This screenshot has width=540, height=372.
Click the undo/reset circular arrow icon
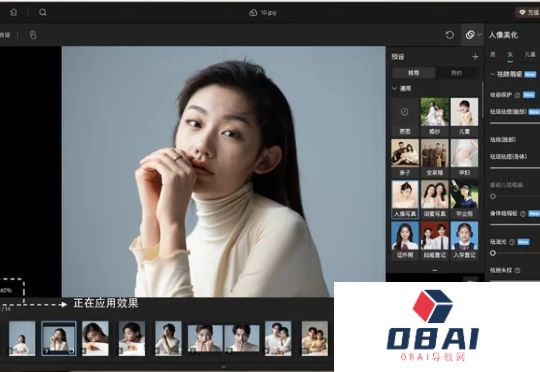coord(449,35)
